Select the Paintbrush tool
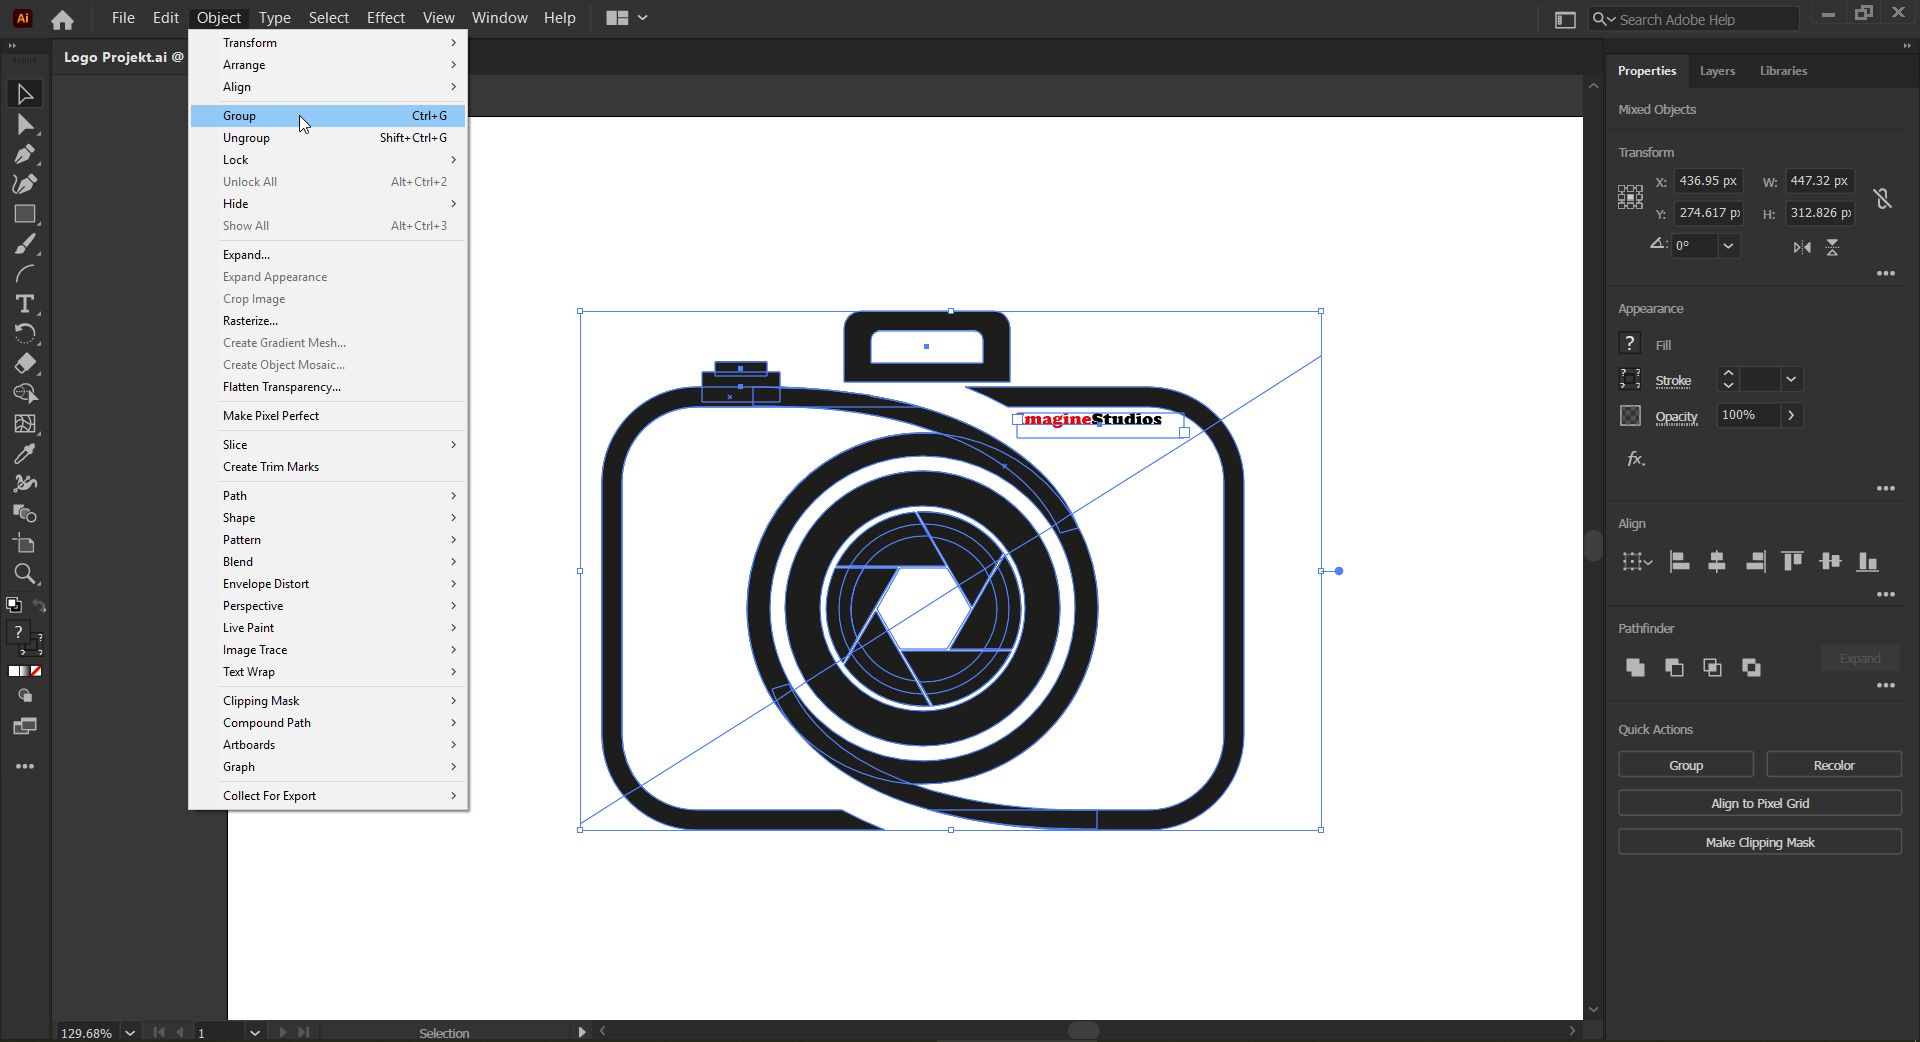This screenshot has height=1042, width=1920. pos(25,244)
